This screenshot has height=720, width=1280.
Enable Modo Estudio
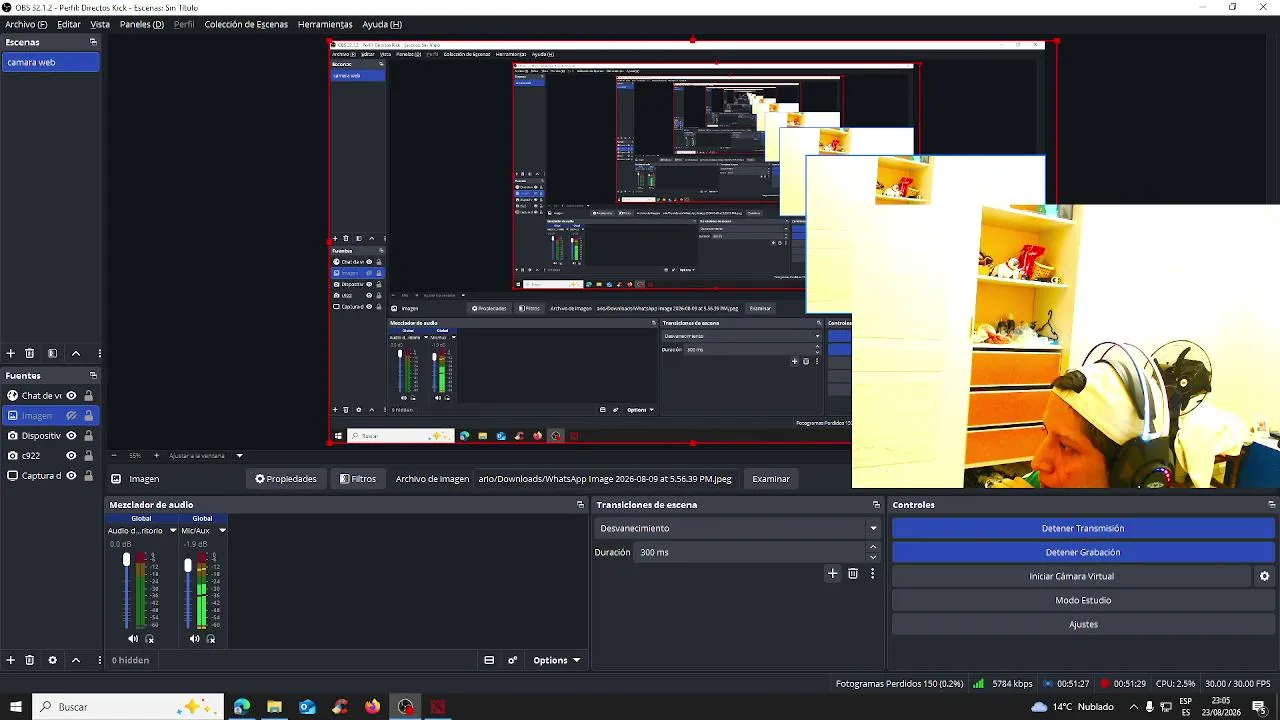click(x=1083, y=600)
